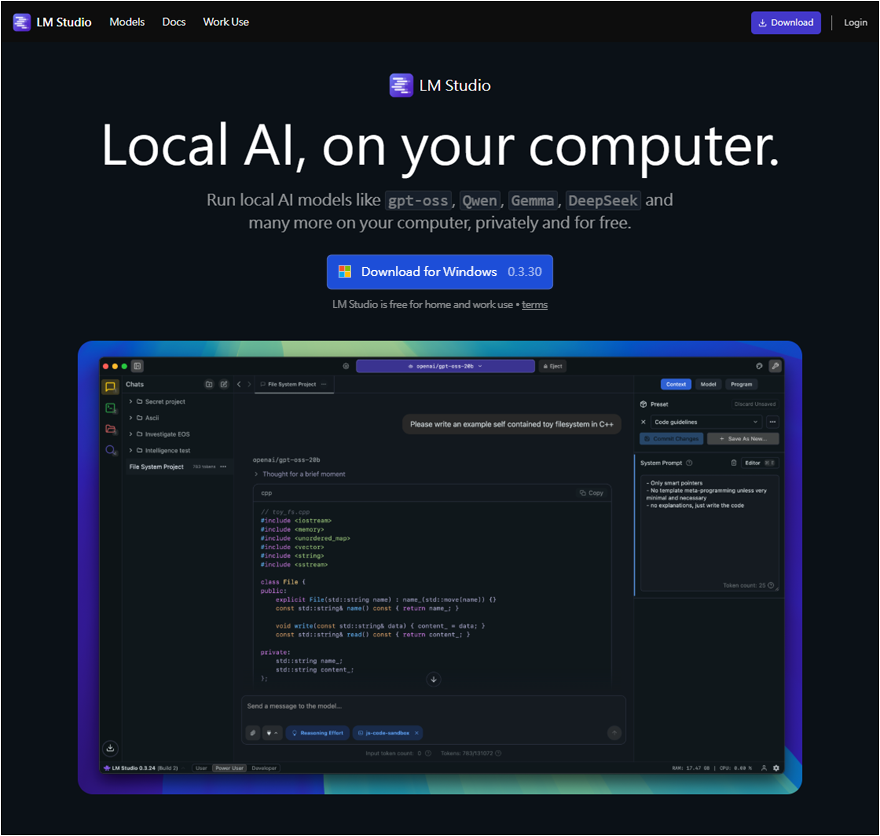Switch to Power User mode
880x836 pixels.
pos(229,768)
